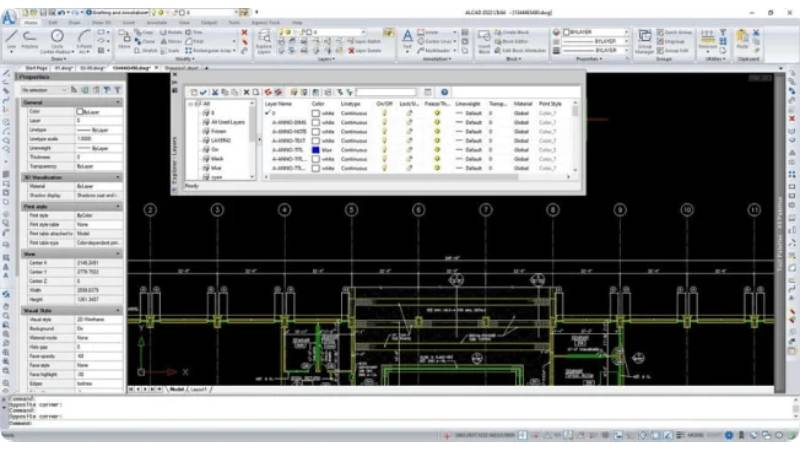Viewport: 800px width, 450px height.
Task: Click the horizontal scrollbar in layer list
Action: [x=394, y=177]
